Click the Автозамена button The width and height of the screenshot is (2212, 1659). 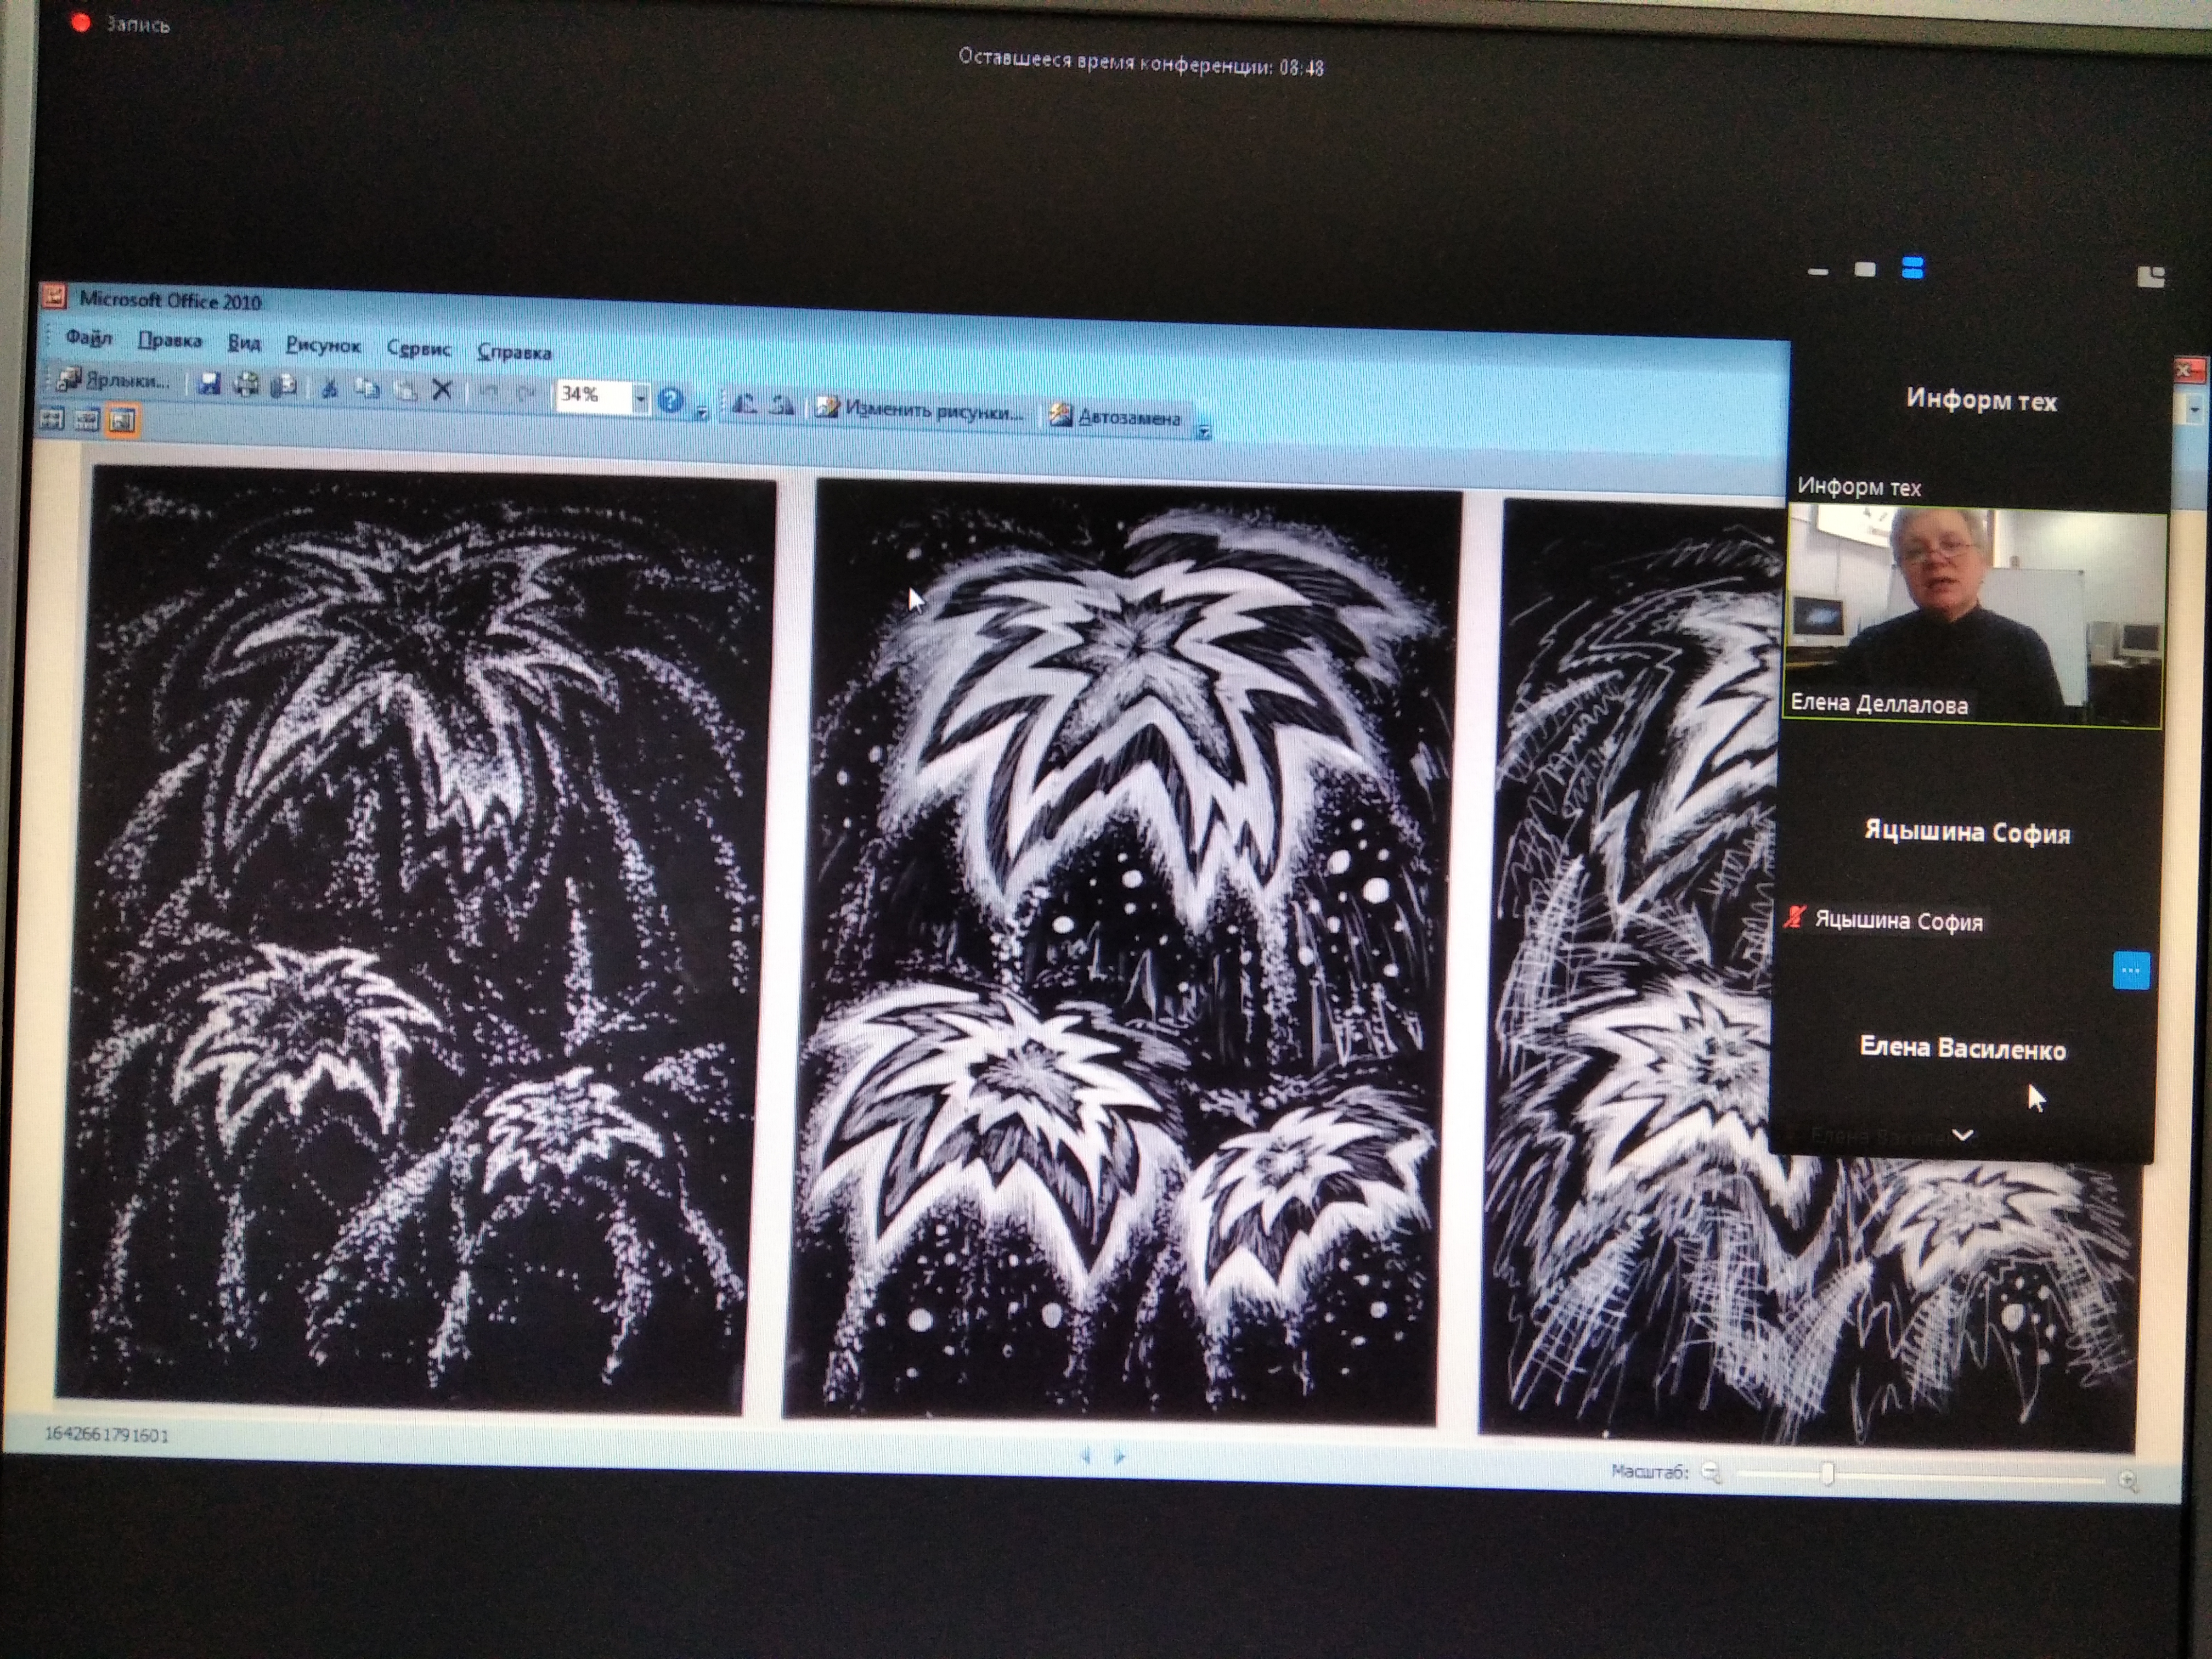pos(1116,417)
